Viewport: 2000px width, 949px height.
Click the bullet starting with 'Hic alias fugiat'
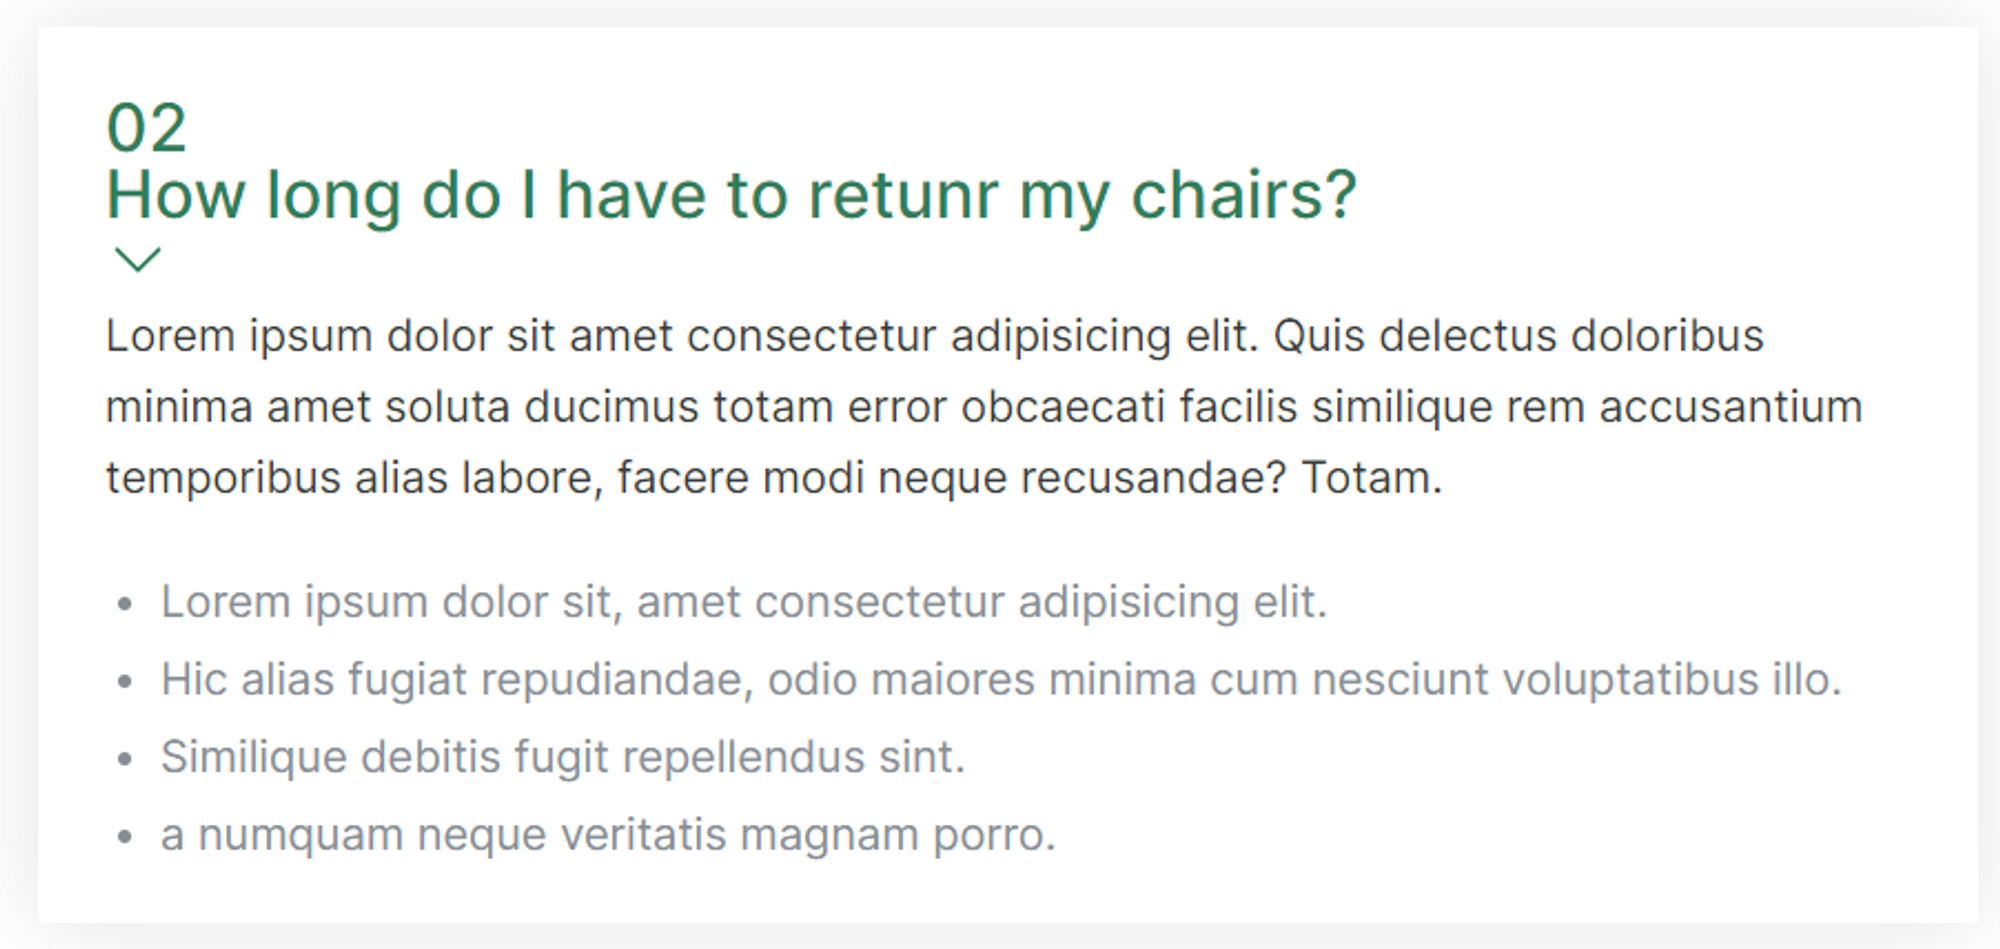coord(1001,680)
